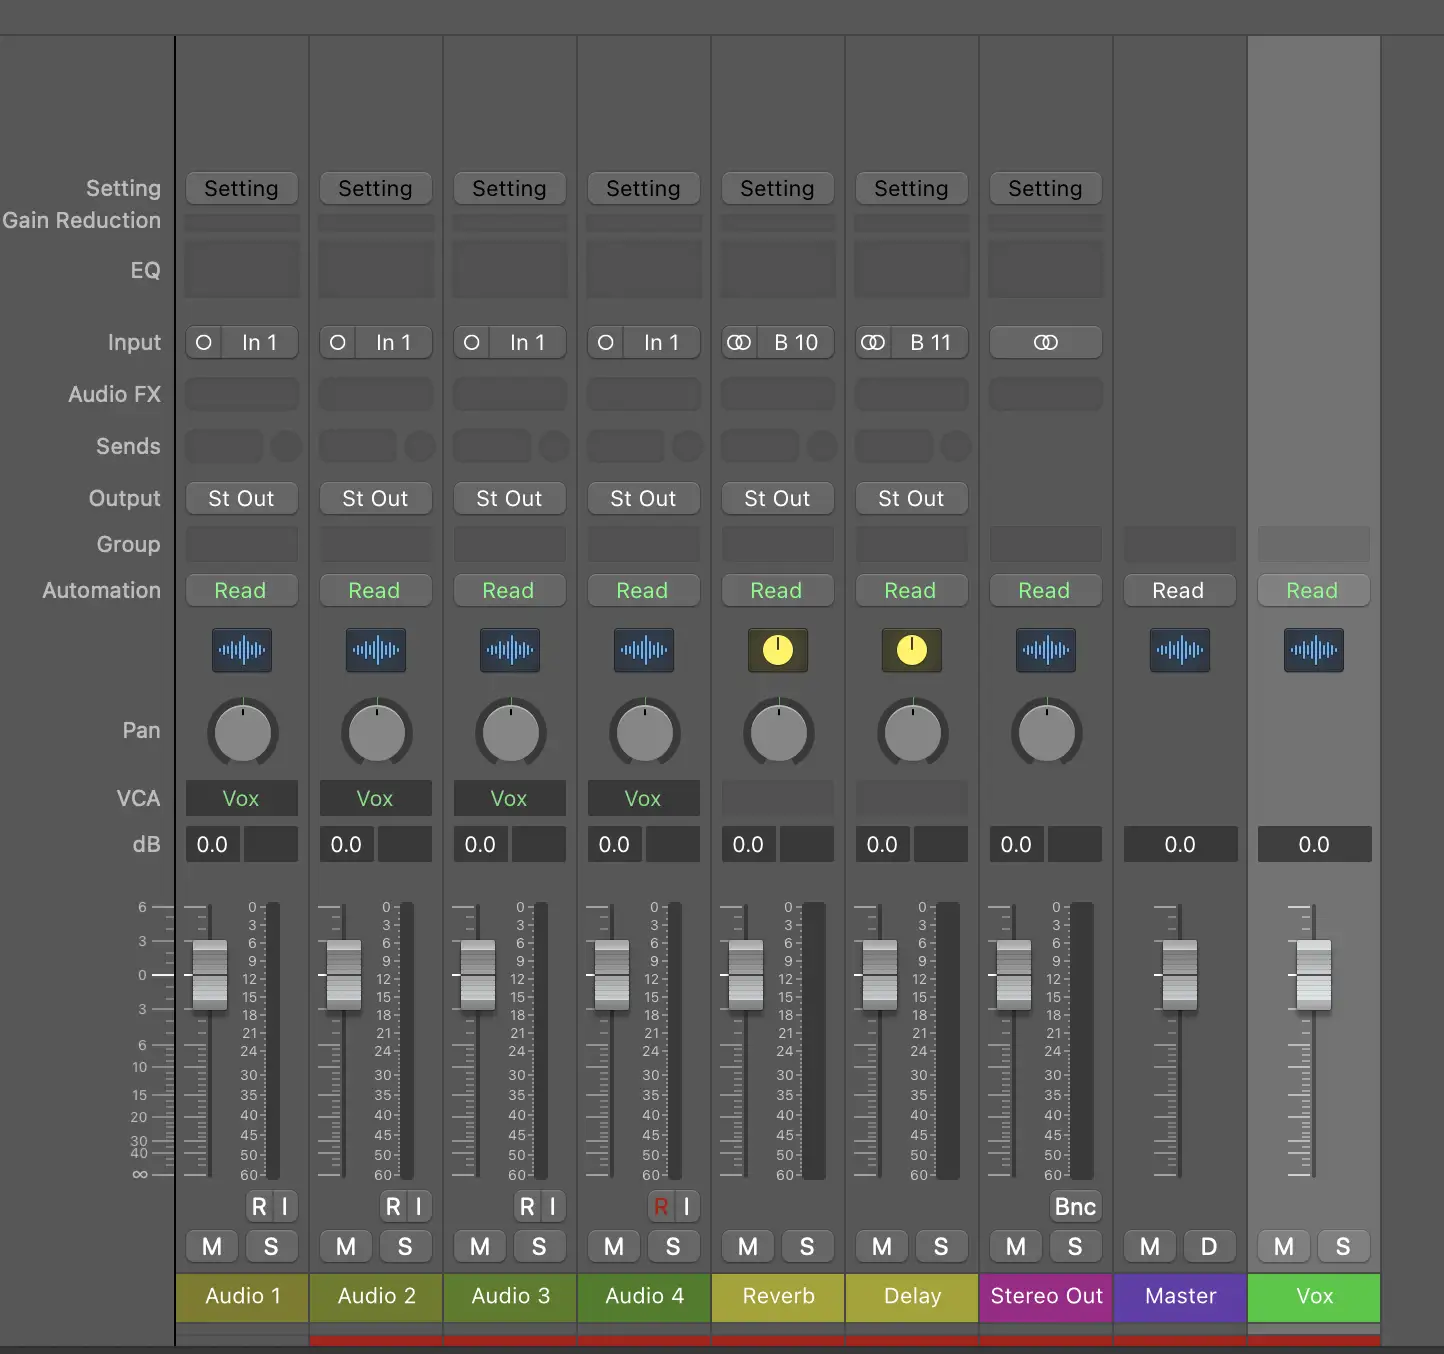Click the Audio 1 waveform track icon
Viewport: 1444px width, 1354px height.
pos(242,650)
